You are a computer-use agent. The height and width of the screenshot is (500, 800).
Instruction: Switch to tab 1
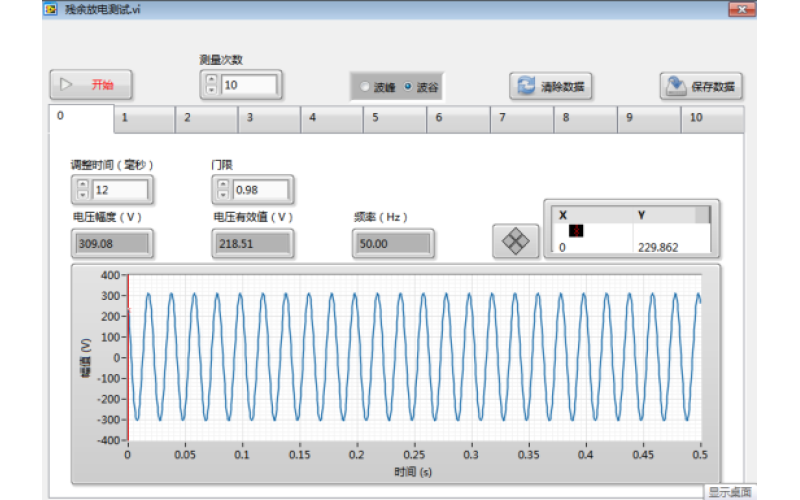(x=143, y=118)
